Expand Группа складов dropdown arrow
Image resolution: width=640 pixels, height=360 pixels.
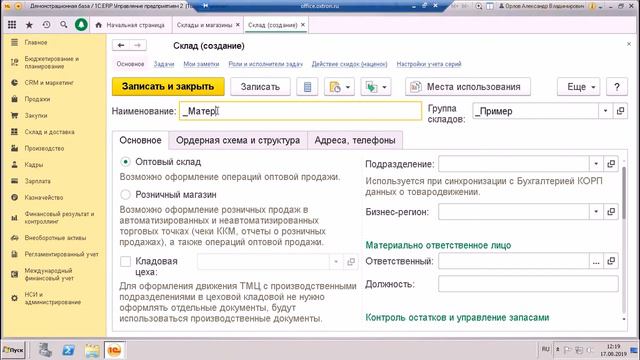[x=605, y=111]
